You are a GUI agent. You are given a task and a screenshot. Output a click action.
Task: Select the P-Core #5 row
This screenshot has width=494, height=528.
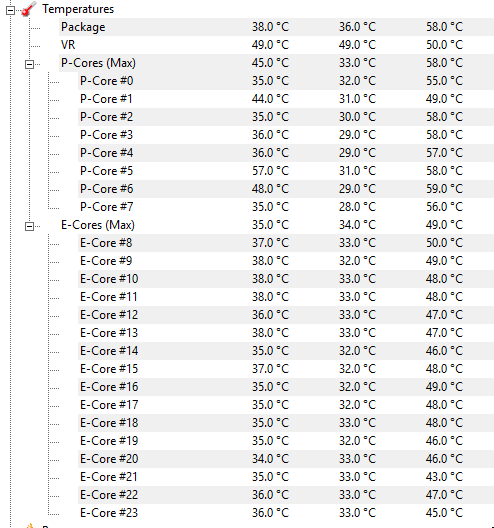coord(286,171)
